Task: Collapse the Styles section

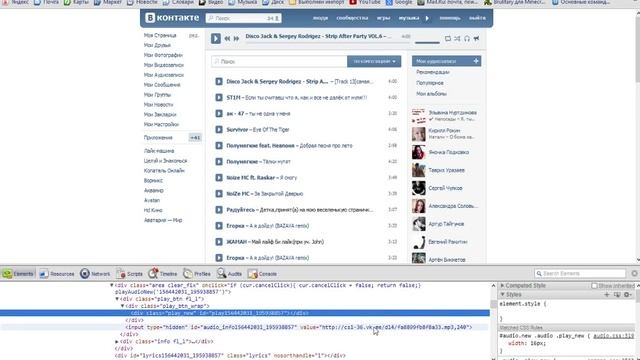Action: (x=502, y=295)
